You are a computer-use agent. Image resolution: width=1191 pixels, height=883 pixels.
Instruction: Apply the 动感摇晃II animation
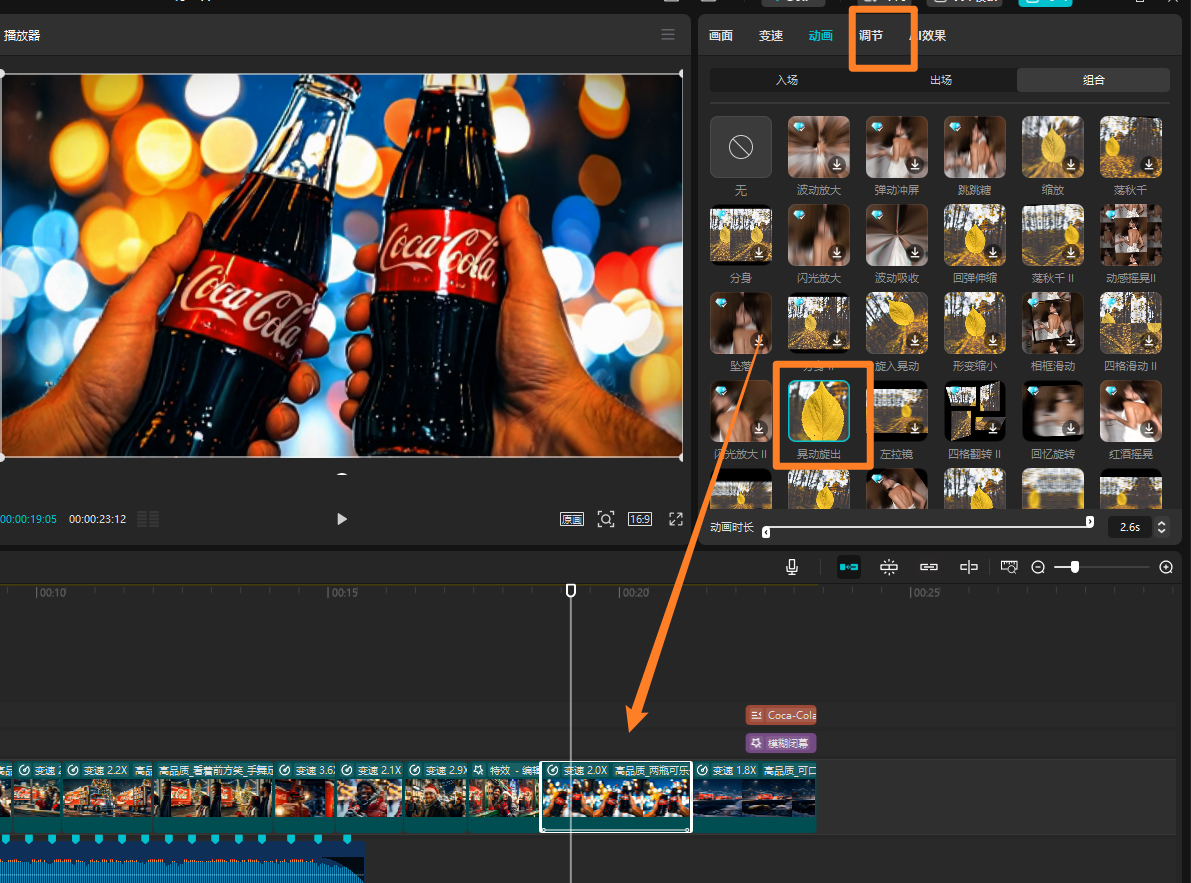pos(1130,235)
